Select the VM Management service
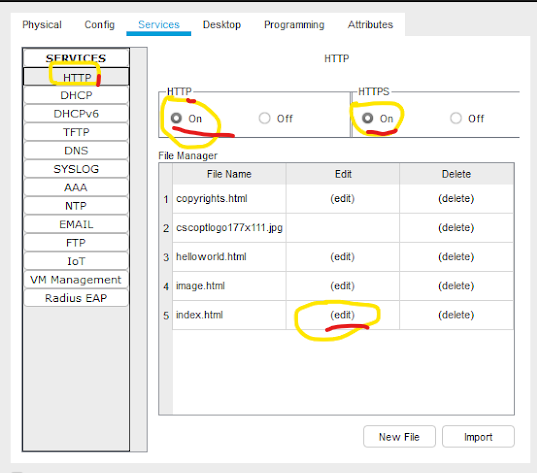 76,280
